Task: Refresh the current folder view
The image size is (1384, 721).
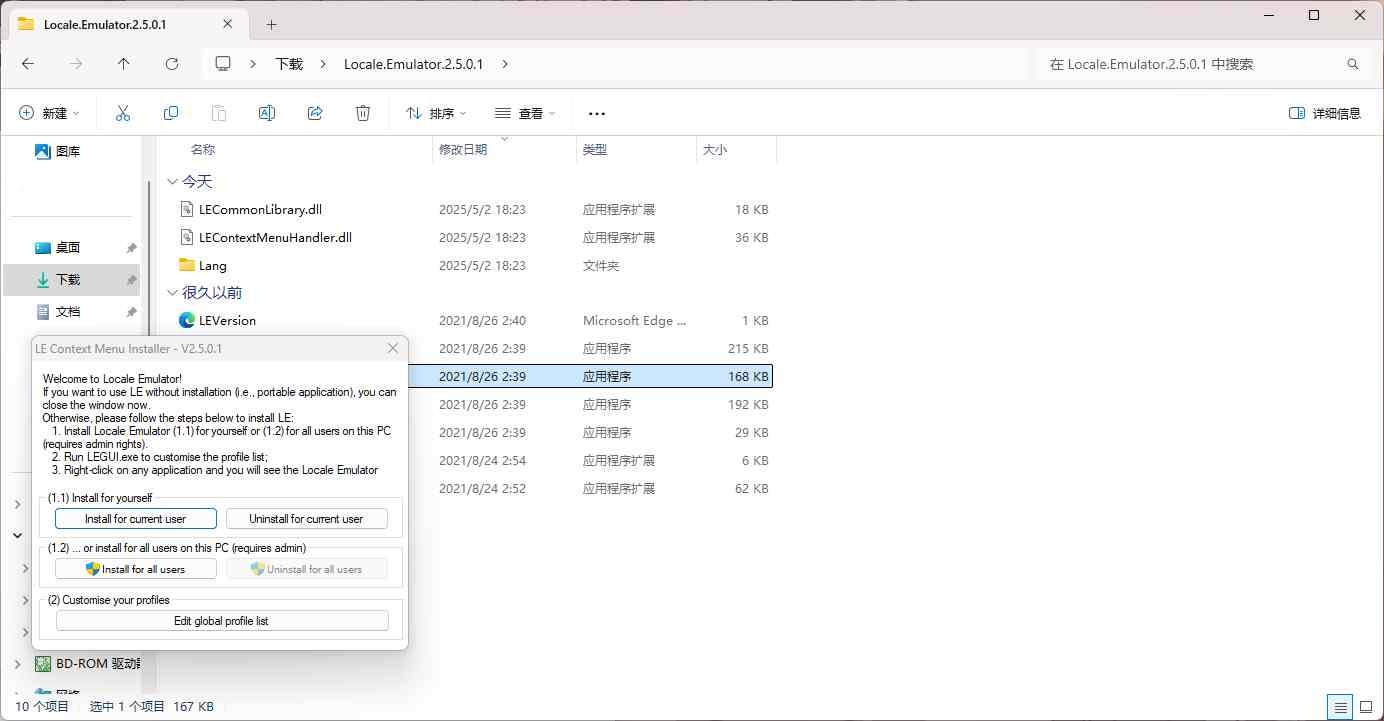Action: tap(172, 63)
